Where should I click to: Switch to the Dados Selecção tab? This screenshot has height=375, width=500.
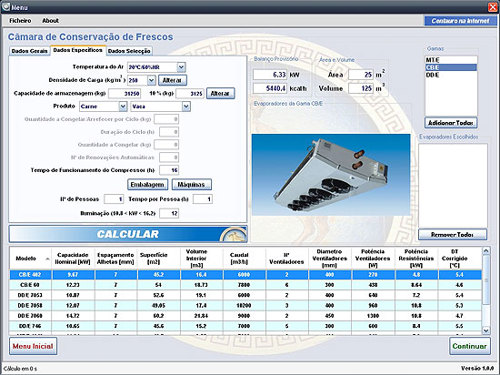click(129, 51)
